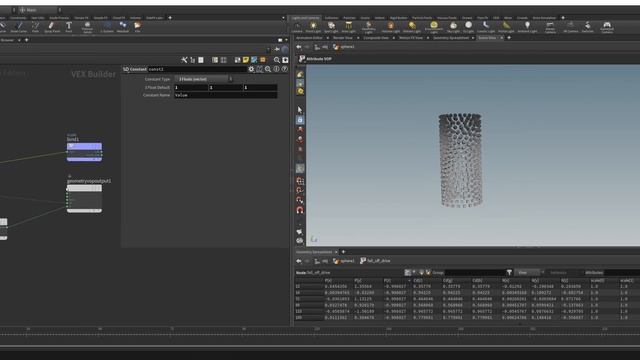Select the Spray Paint shelf tool
The width and height of the screenshot is (640, 360).
click(x=52, y=27)
